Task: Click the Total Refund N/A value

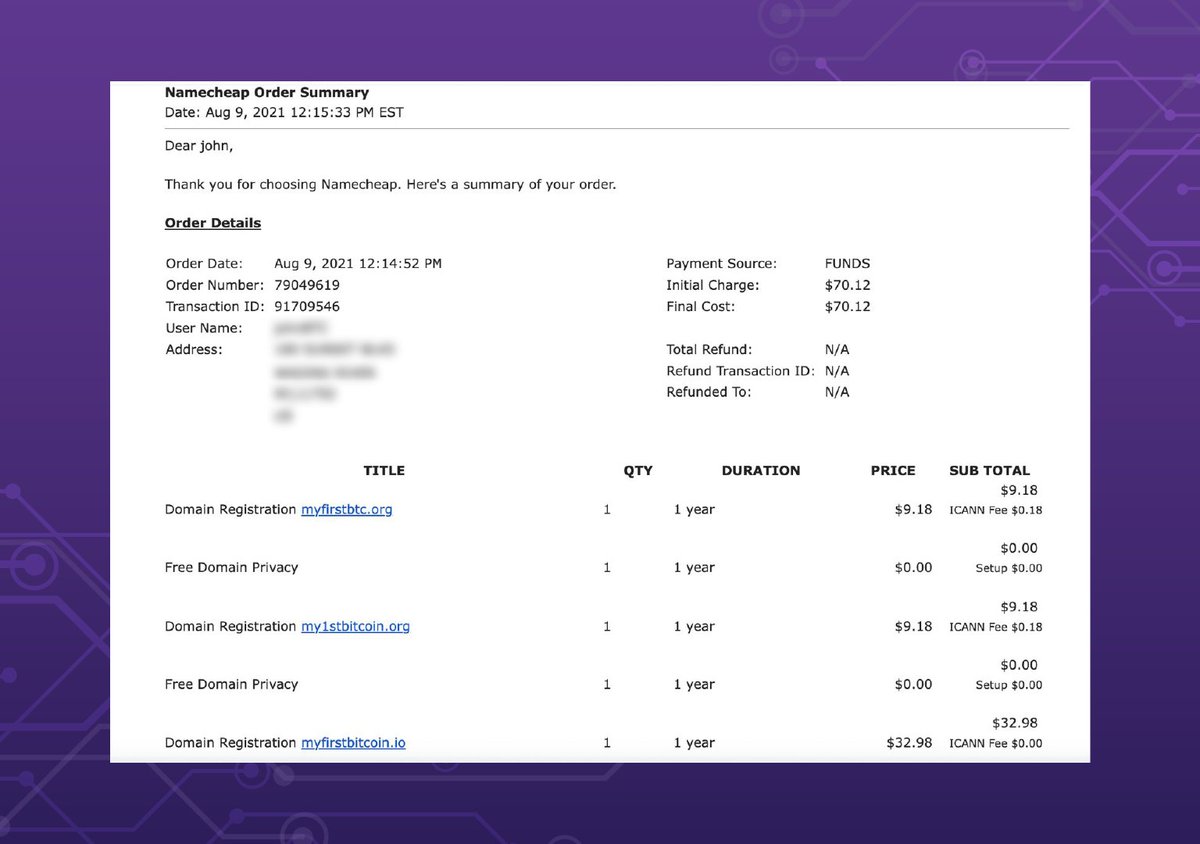Action: [837, 350]
